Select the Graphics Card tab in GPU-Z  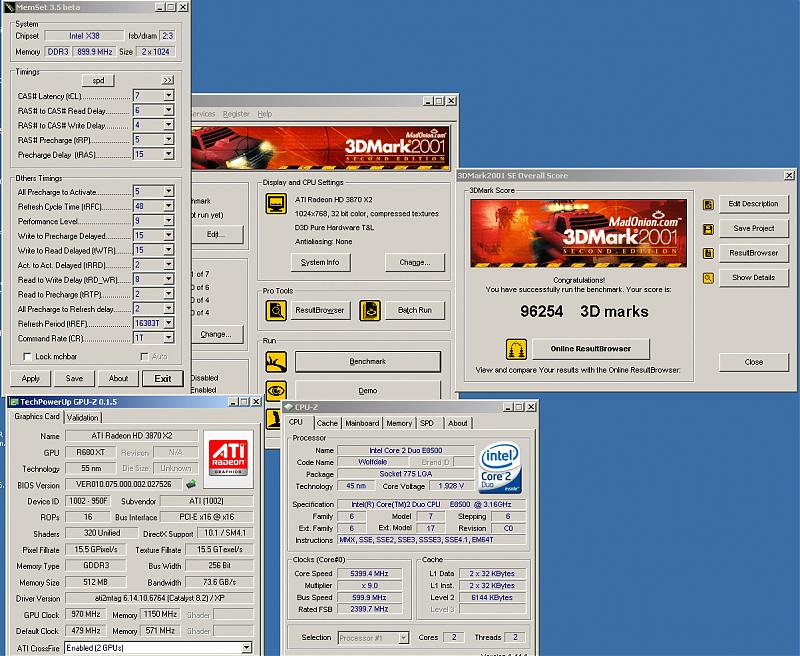(37, 416)
